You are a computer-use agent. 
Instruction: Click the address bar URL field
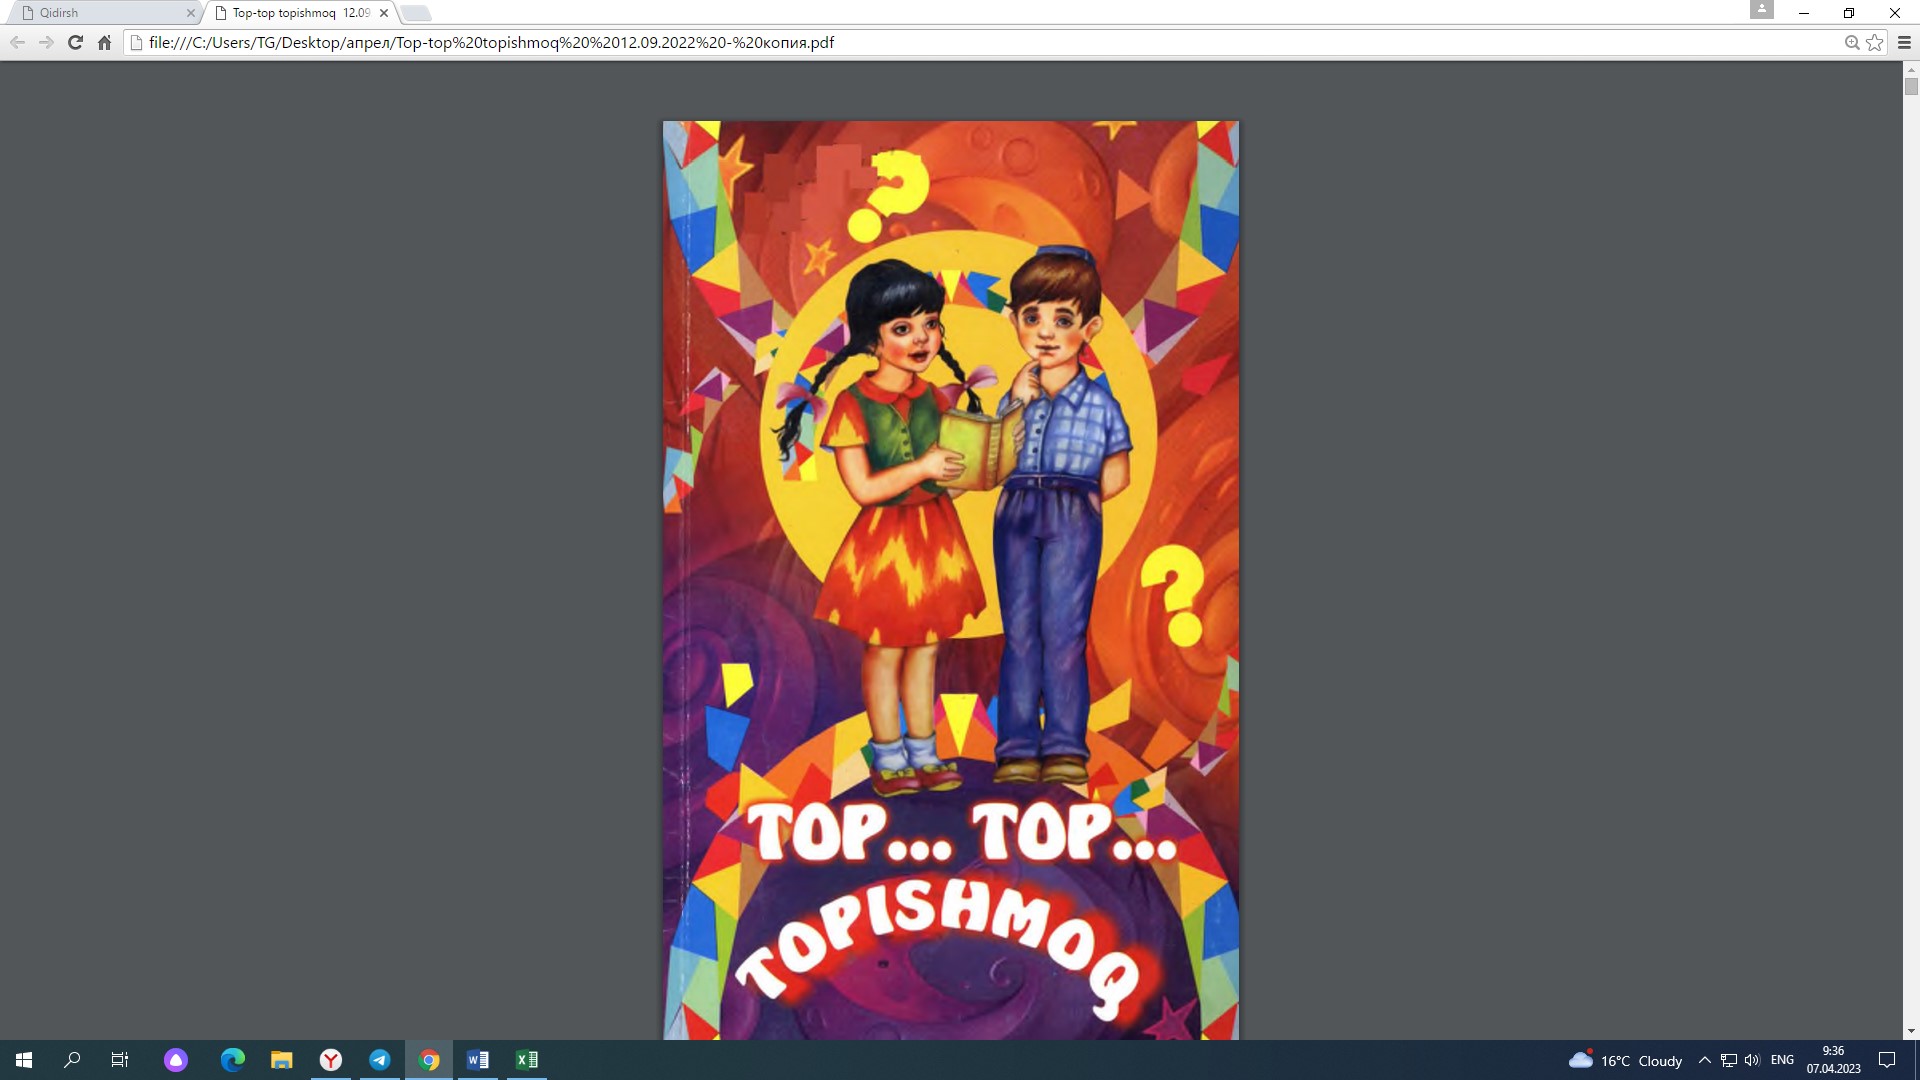[500, 43]
